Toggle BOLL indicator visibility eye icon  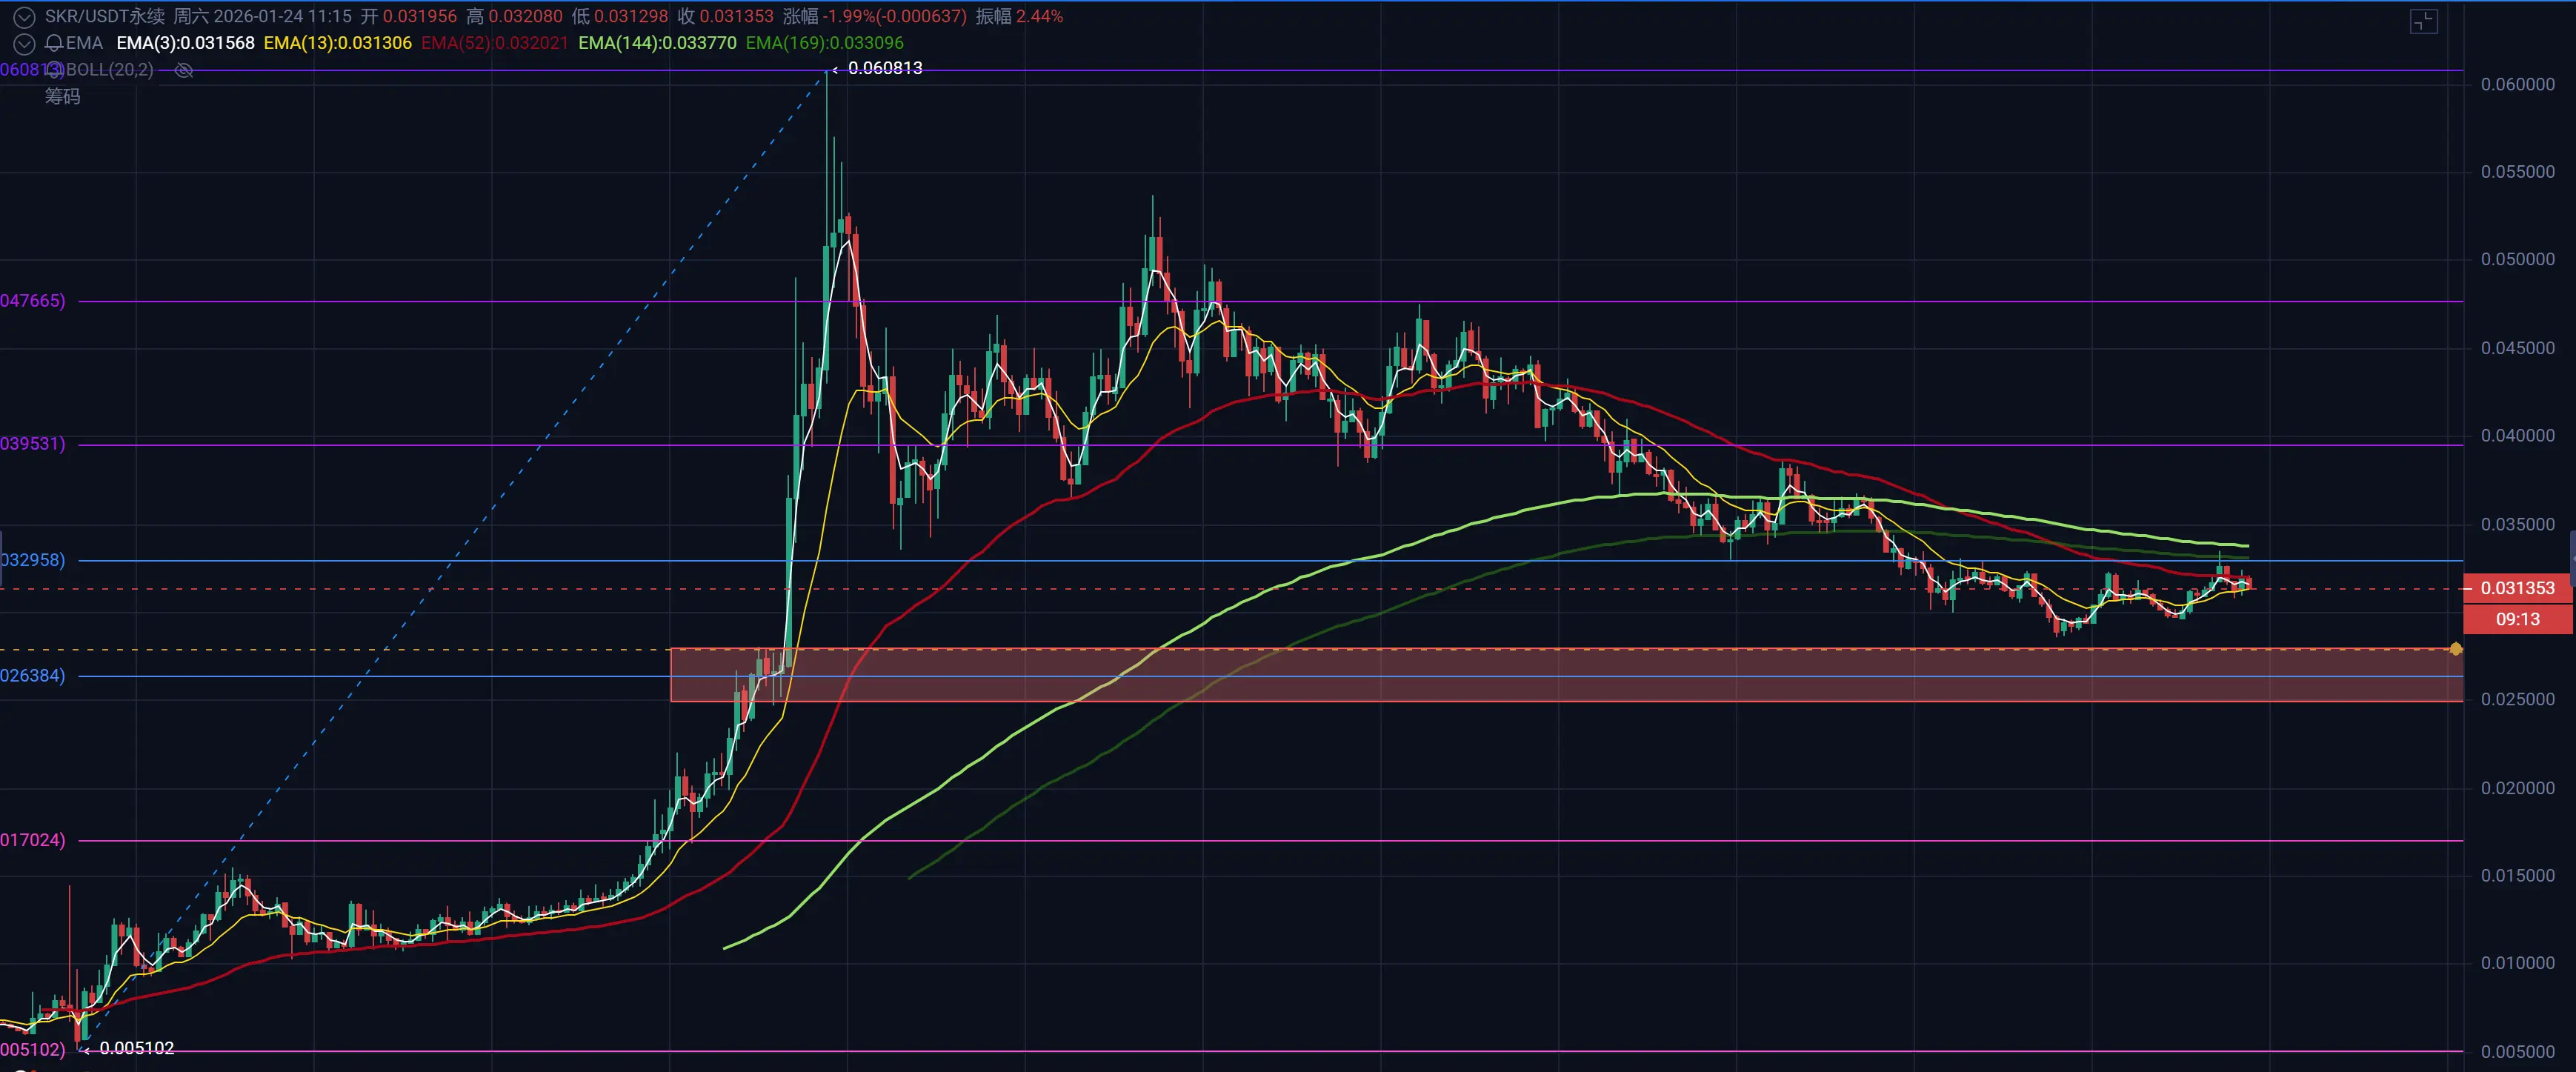(x=184, y=70)
